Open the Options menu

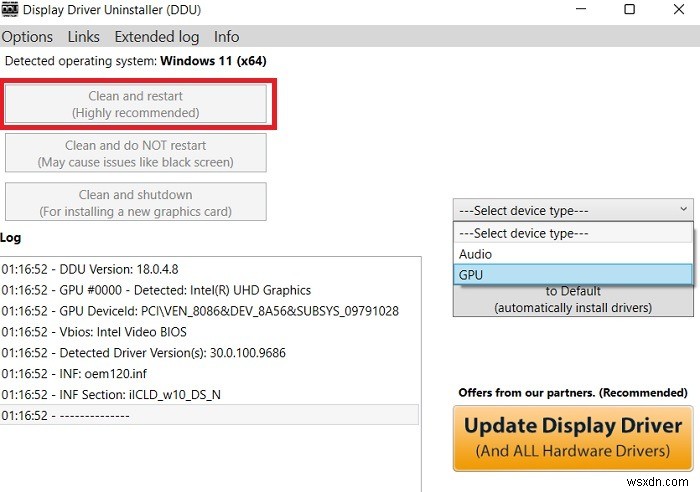tap(27, 37)
